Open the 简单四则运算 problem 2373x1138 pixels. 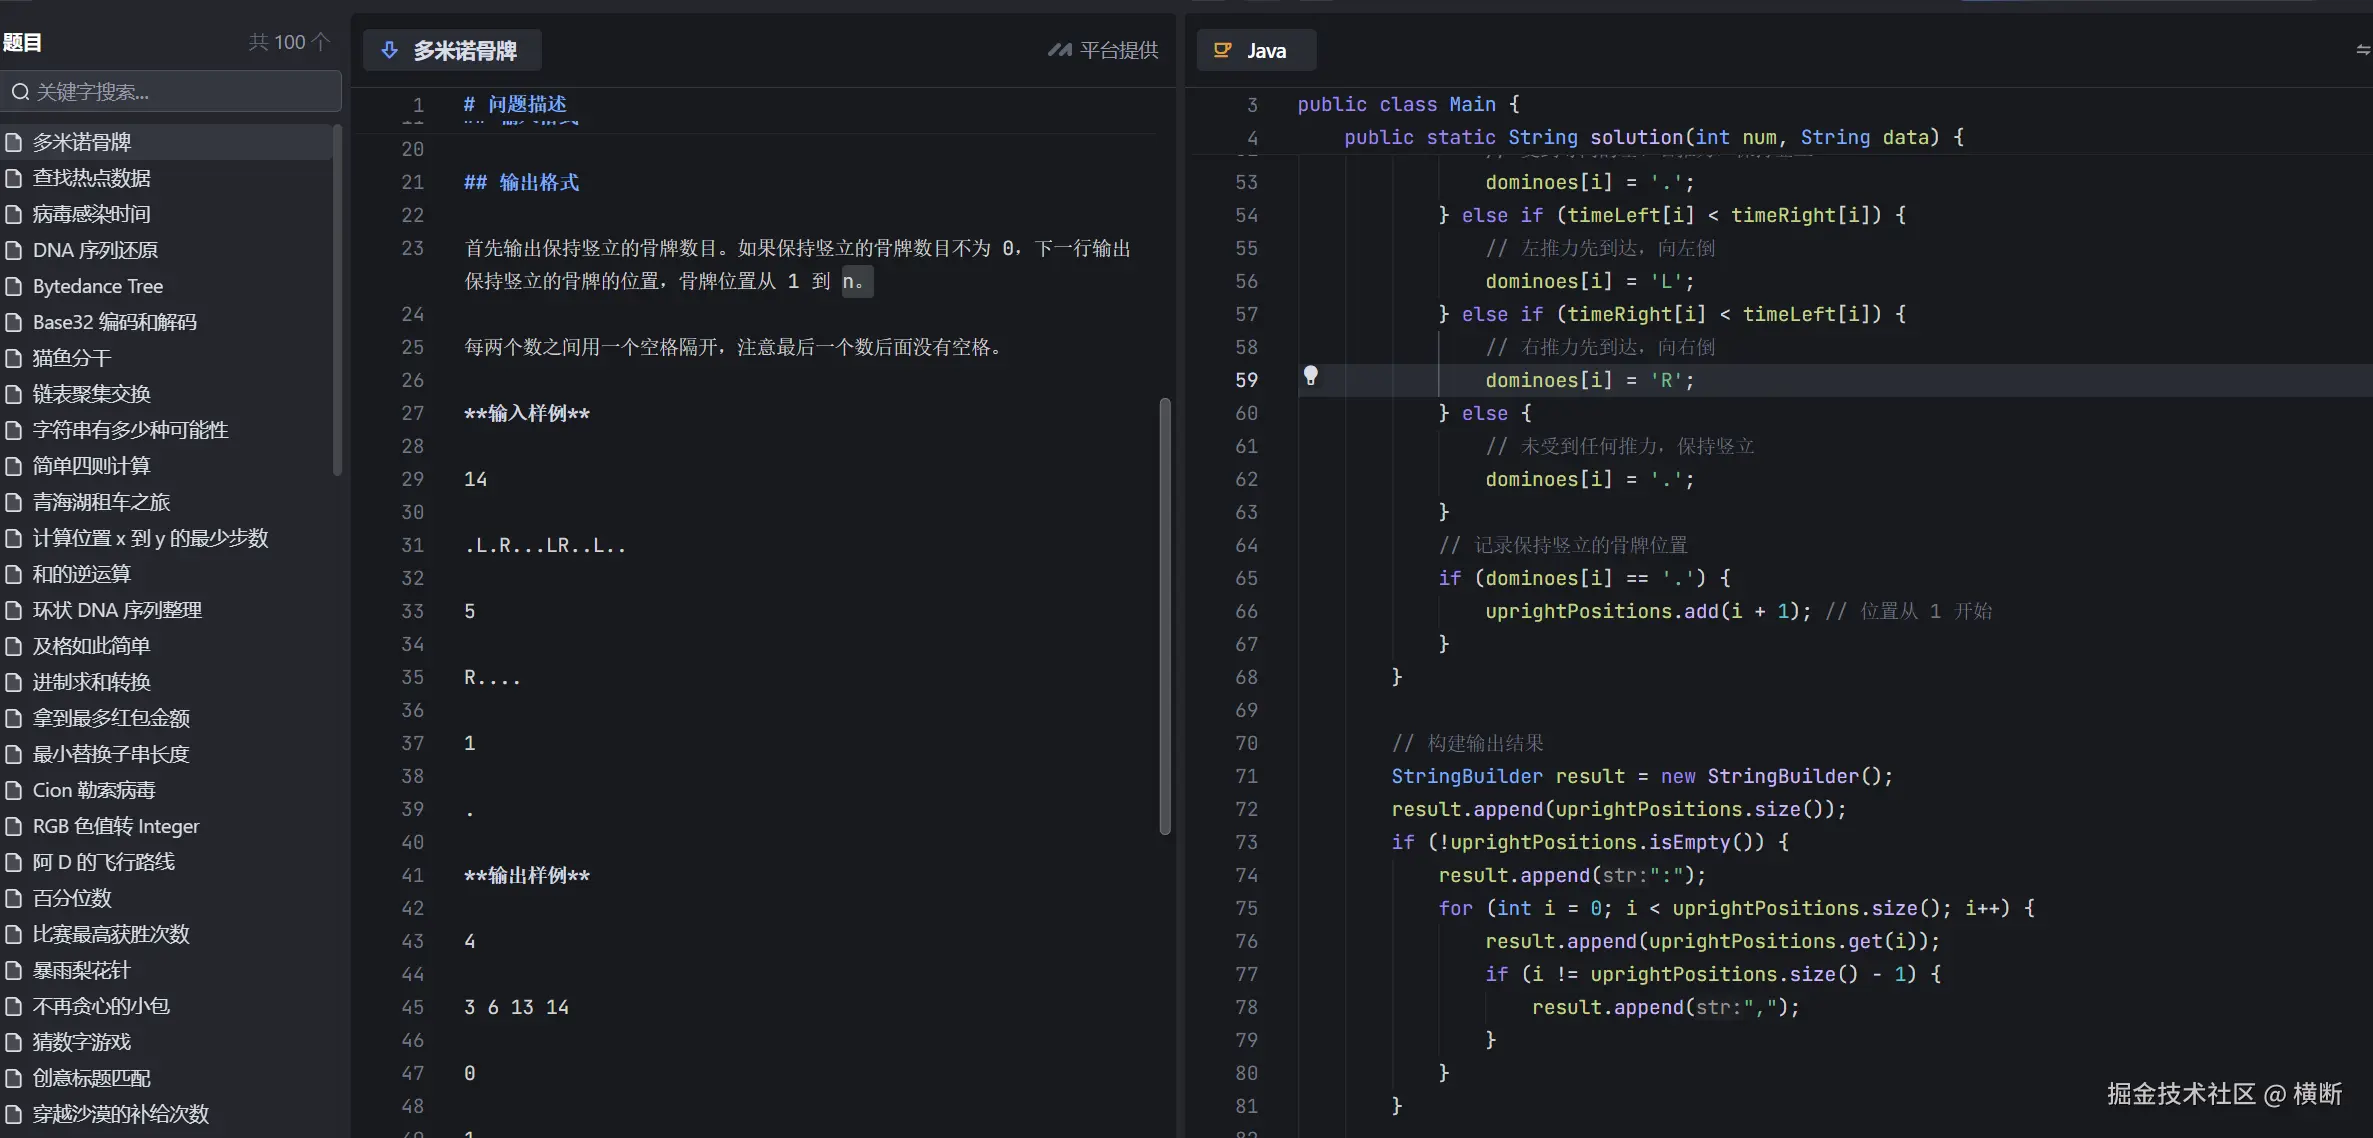pos(91,466)
